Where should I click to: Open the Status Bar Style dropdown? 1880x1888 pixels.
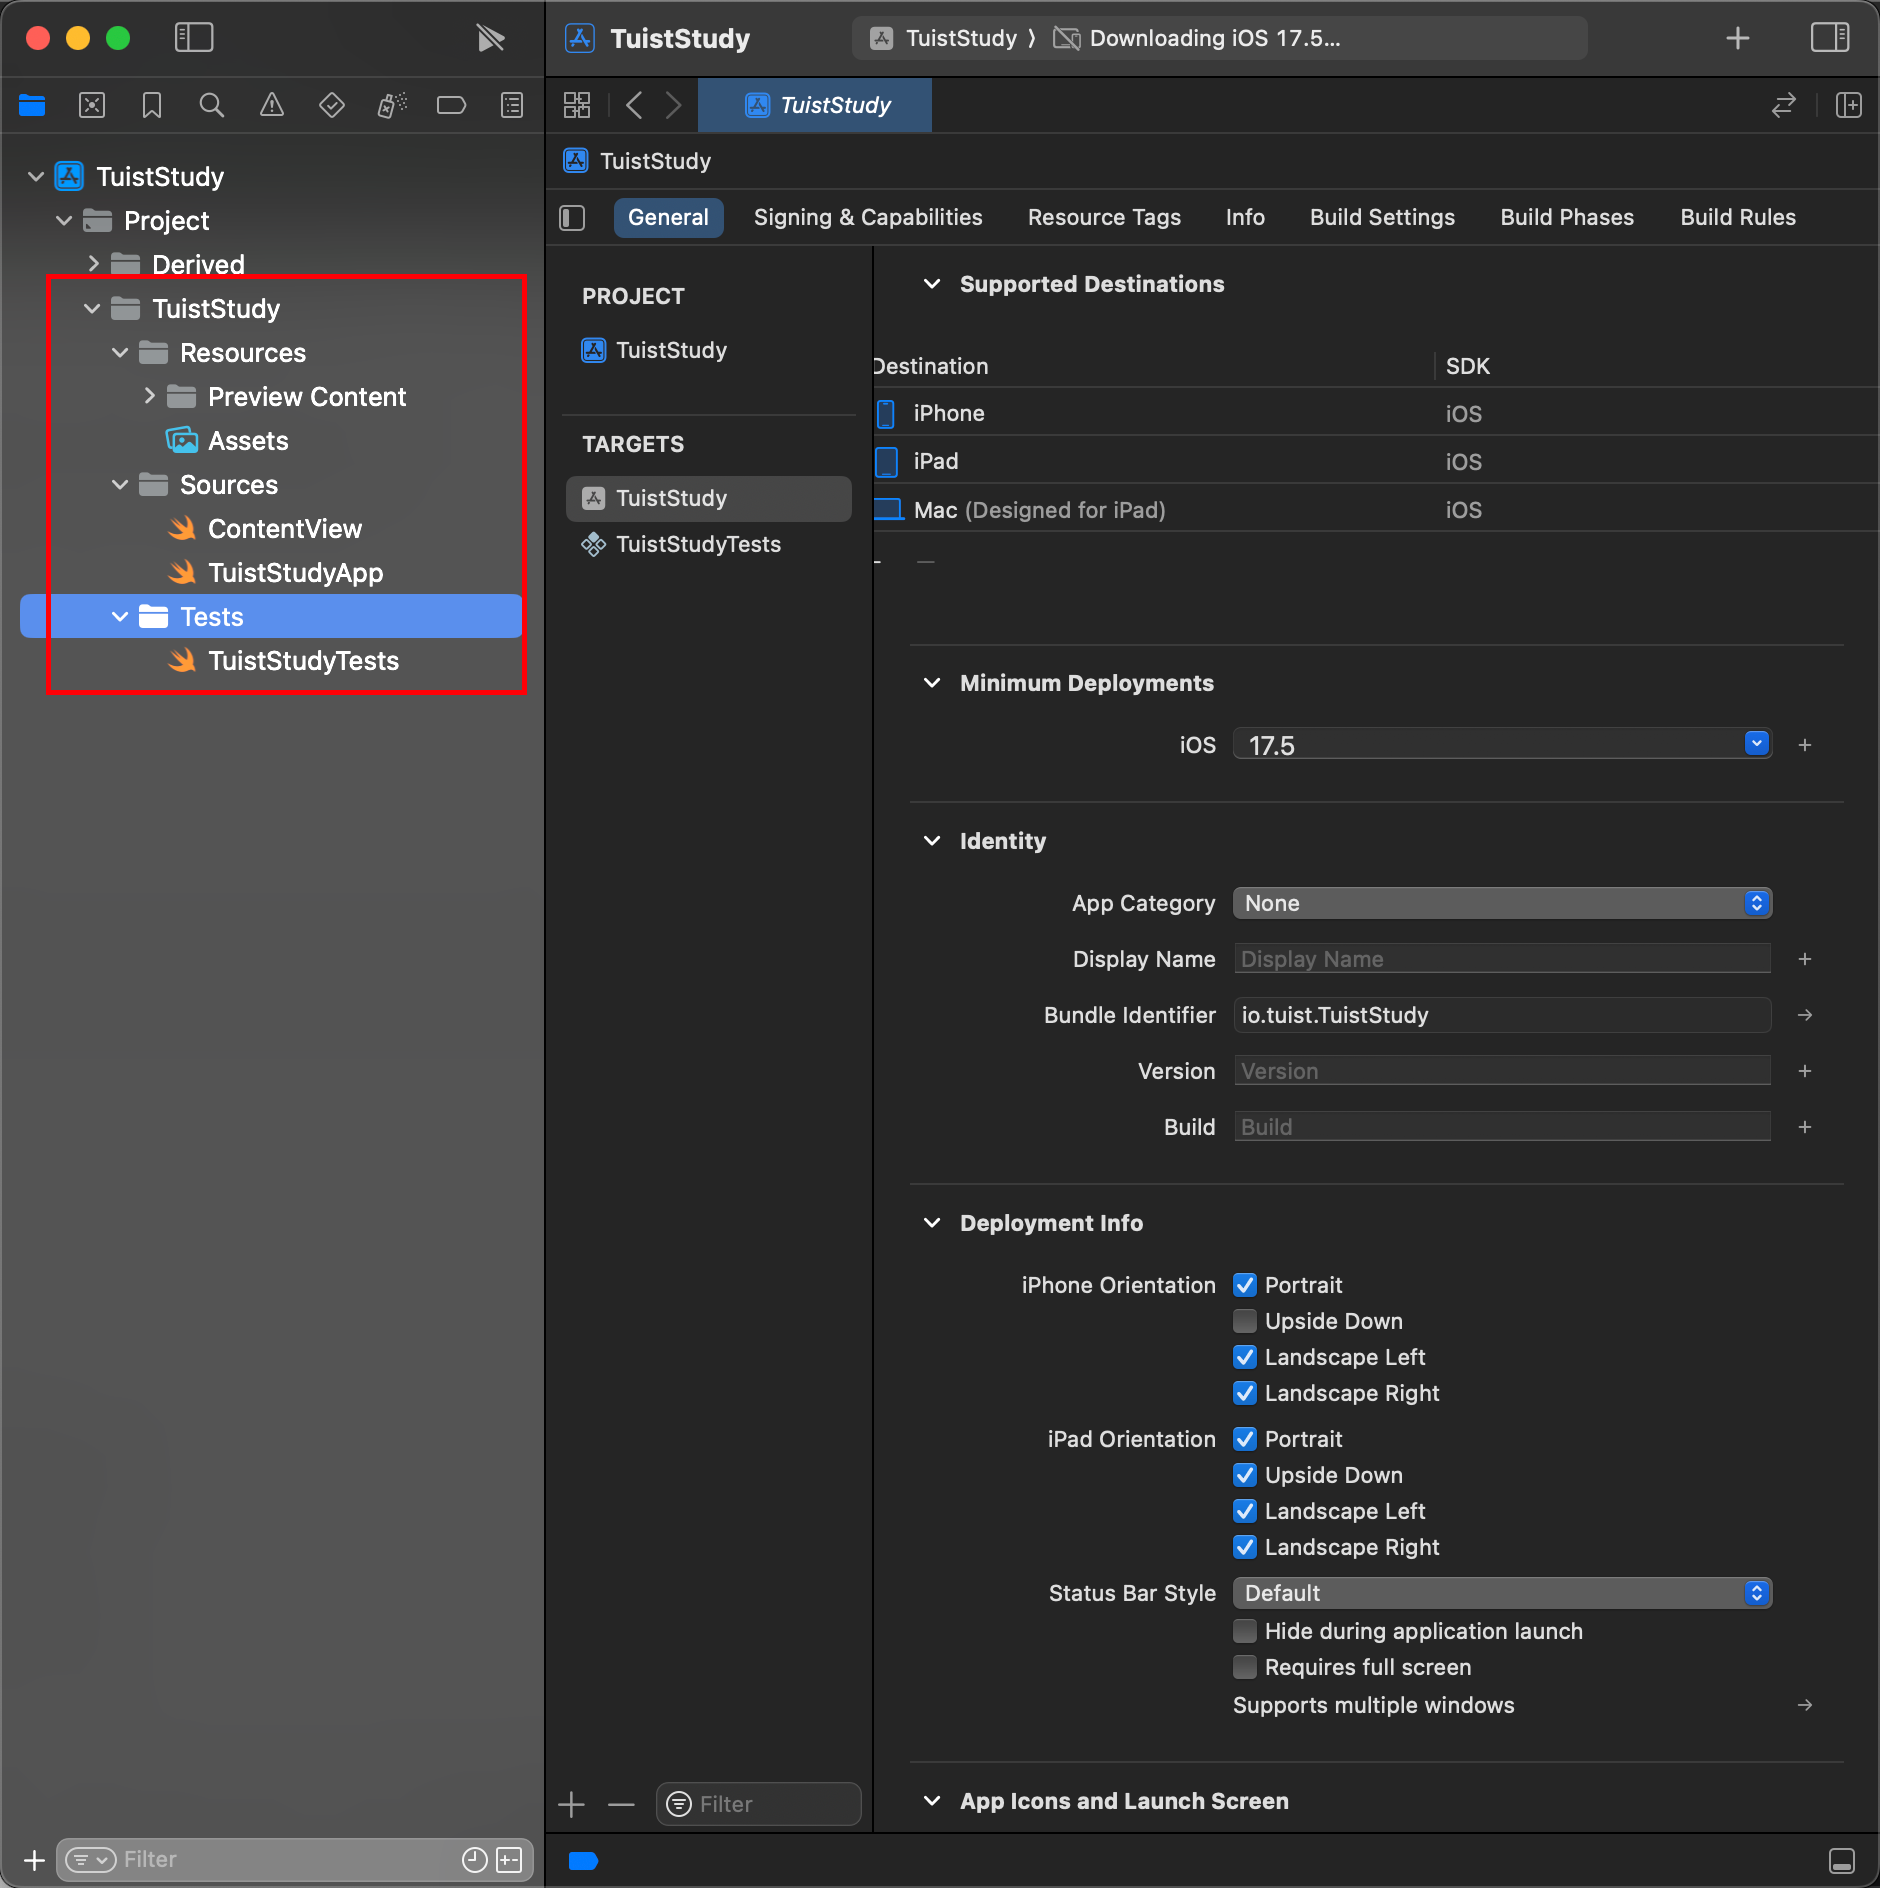coord(1502,1593)
